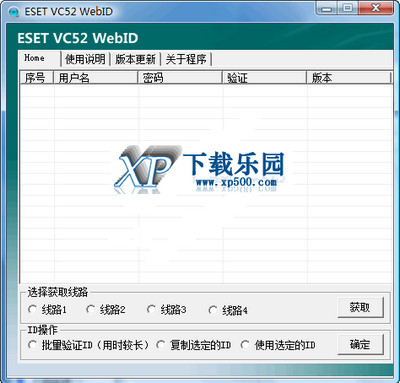Maximize the ESET VC52 WebID window
Screen dimensions: 400x383
(348, 8)
